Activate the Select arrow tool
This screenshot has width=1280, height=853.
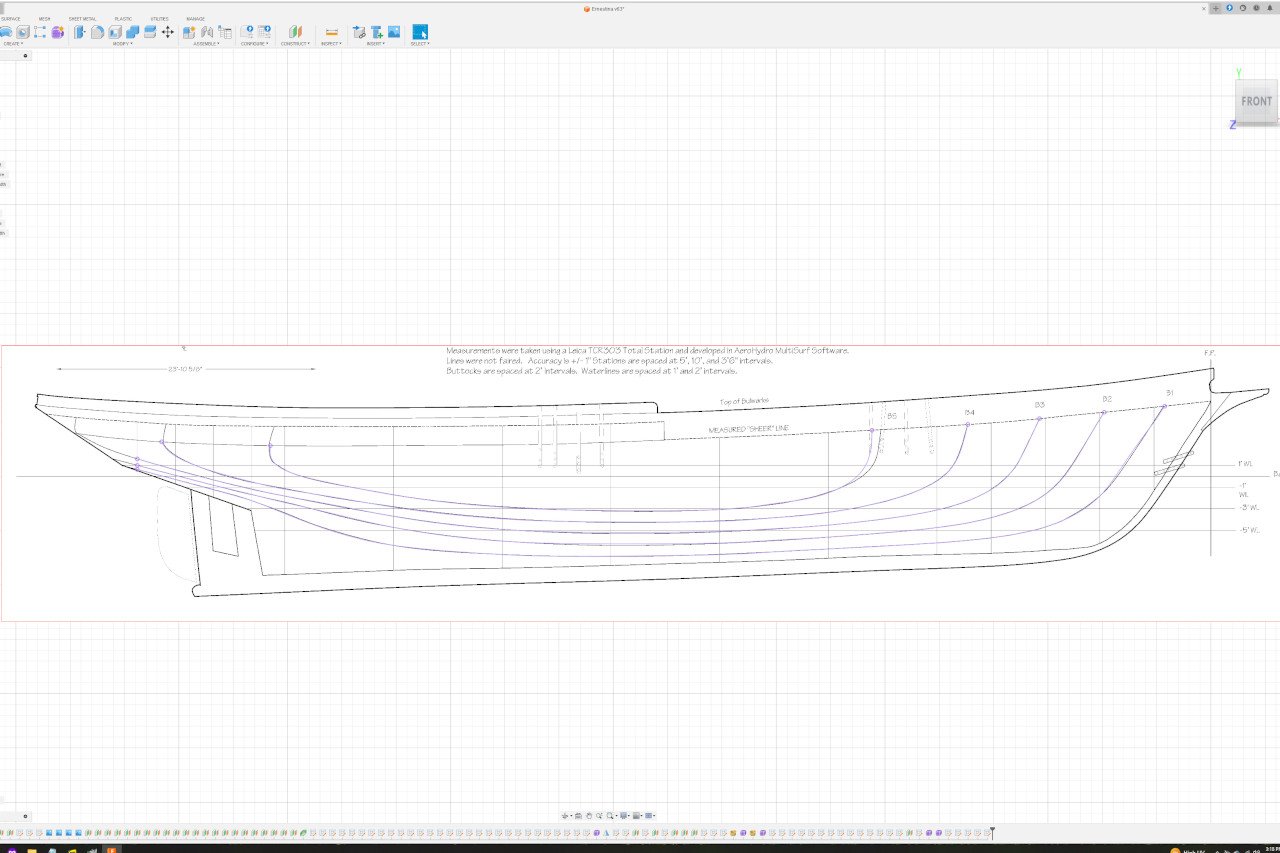[420, 32]
